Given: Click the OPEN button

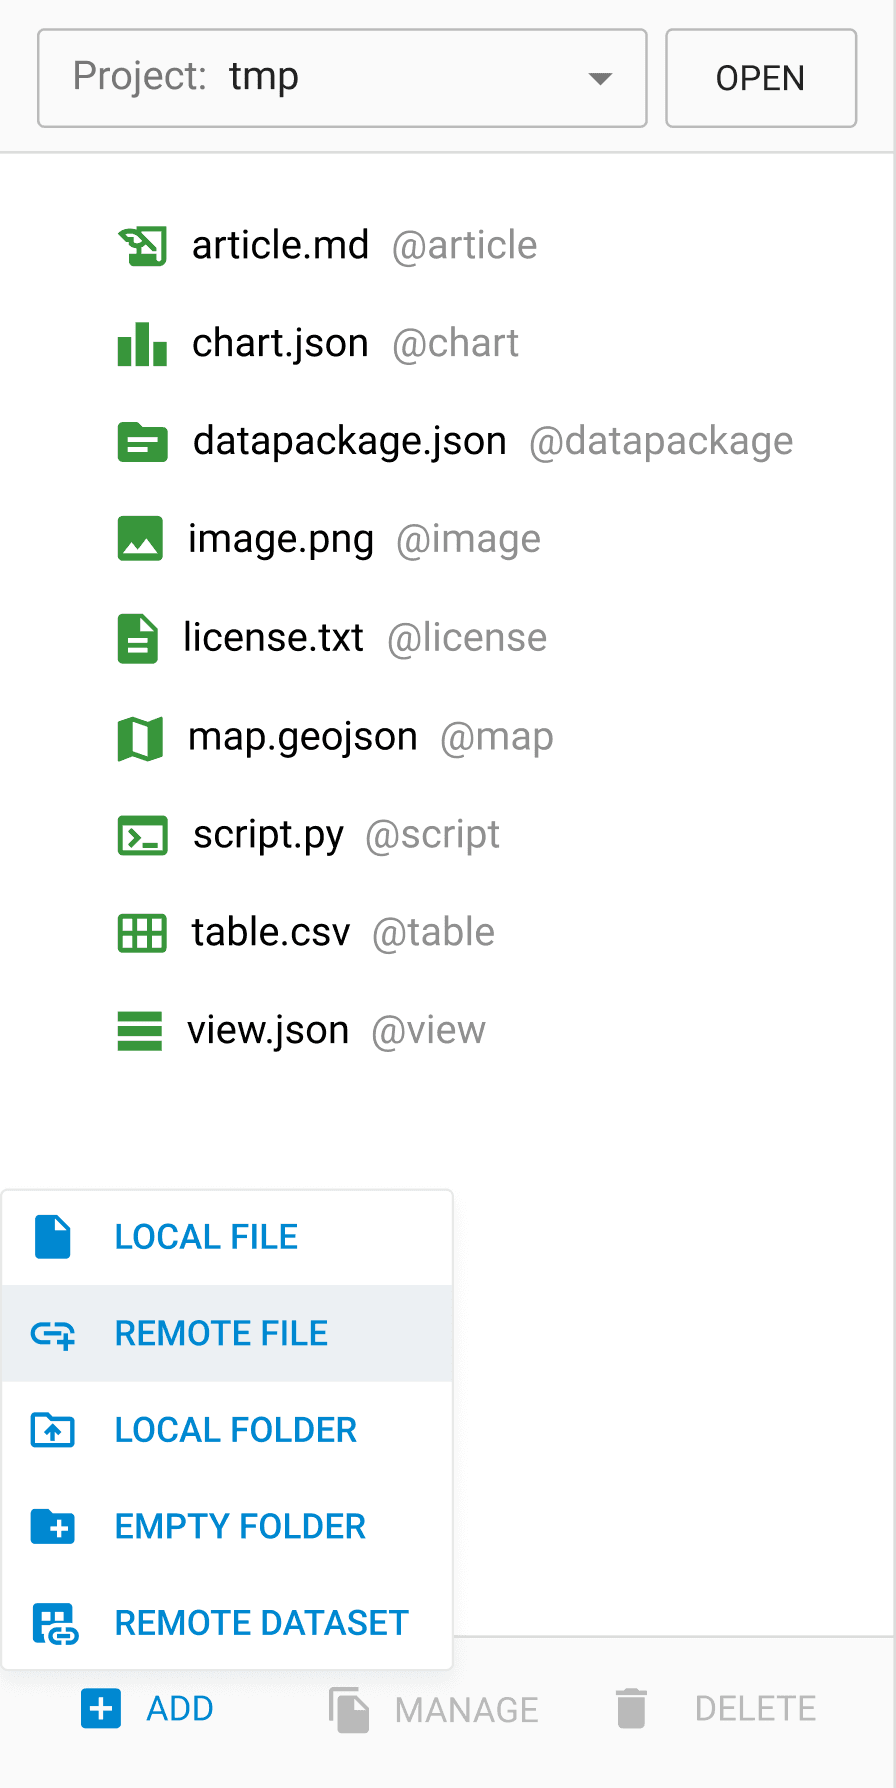Looking at the screenshot, I should (761, 78).
